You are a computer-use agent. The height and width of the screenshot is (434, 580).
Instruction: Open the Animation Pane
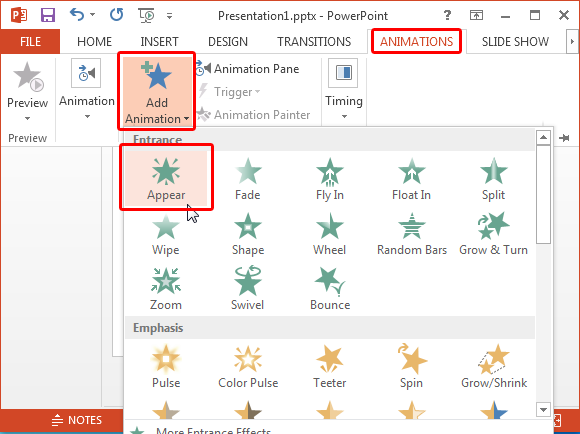click(247, 69)
